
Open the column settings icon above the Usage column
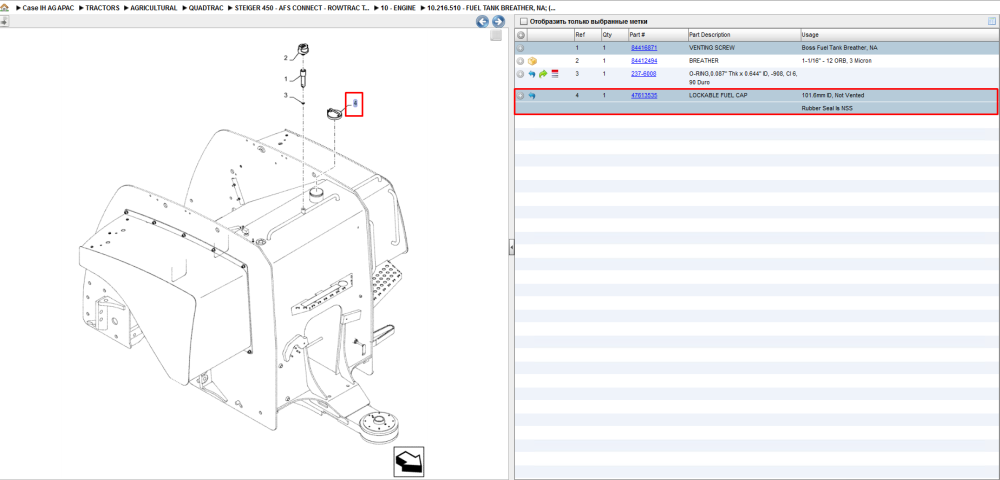pyautogui.click(x=991, y=22)
